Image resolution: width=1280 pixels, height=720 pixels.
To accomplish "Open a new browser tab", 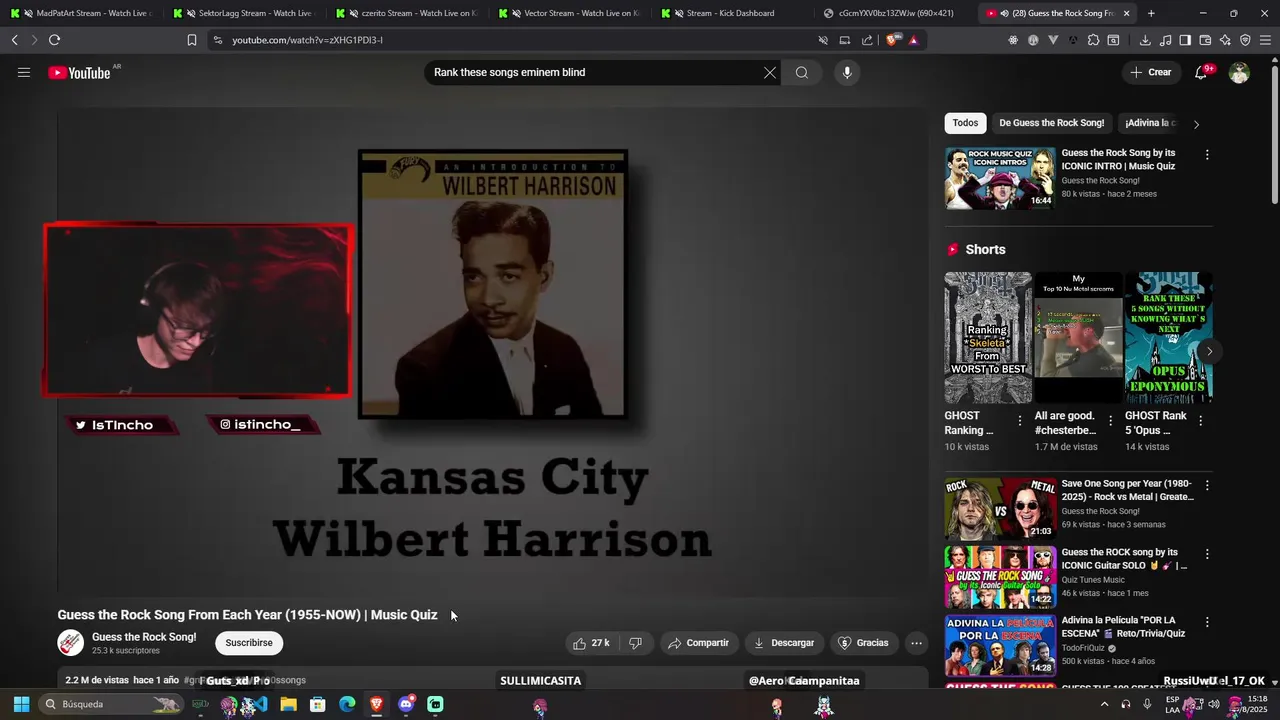I will click(1151, 13).
